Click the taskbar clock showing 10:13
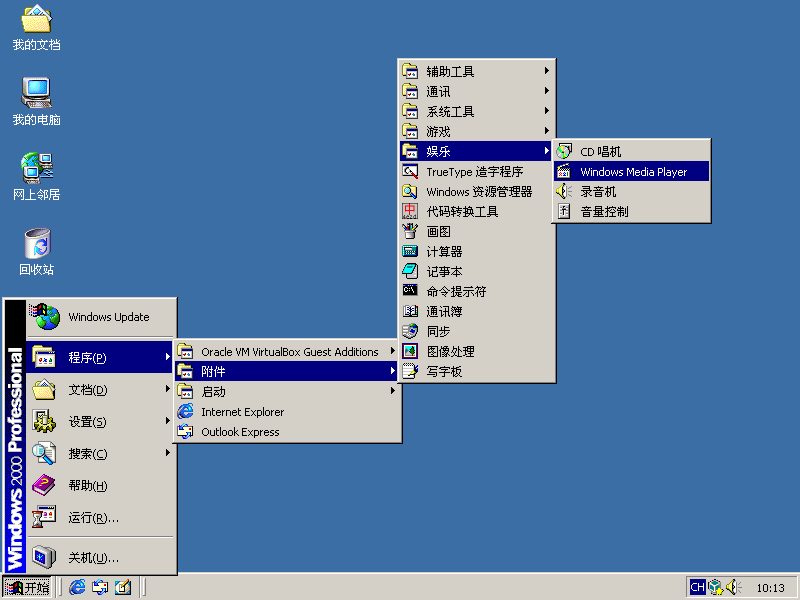This screenshot has width=800, height=600. pyautogui.click(x=770, y=588)
